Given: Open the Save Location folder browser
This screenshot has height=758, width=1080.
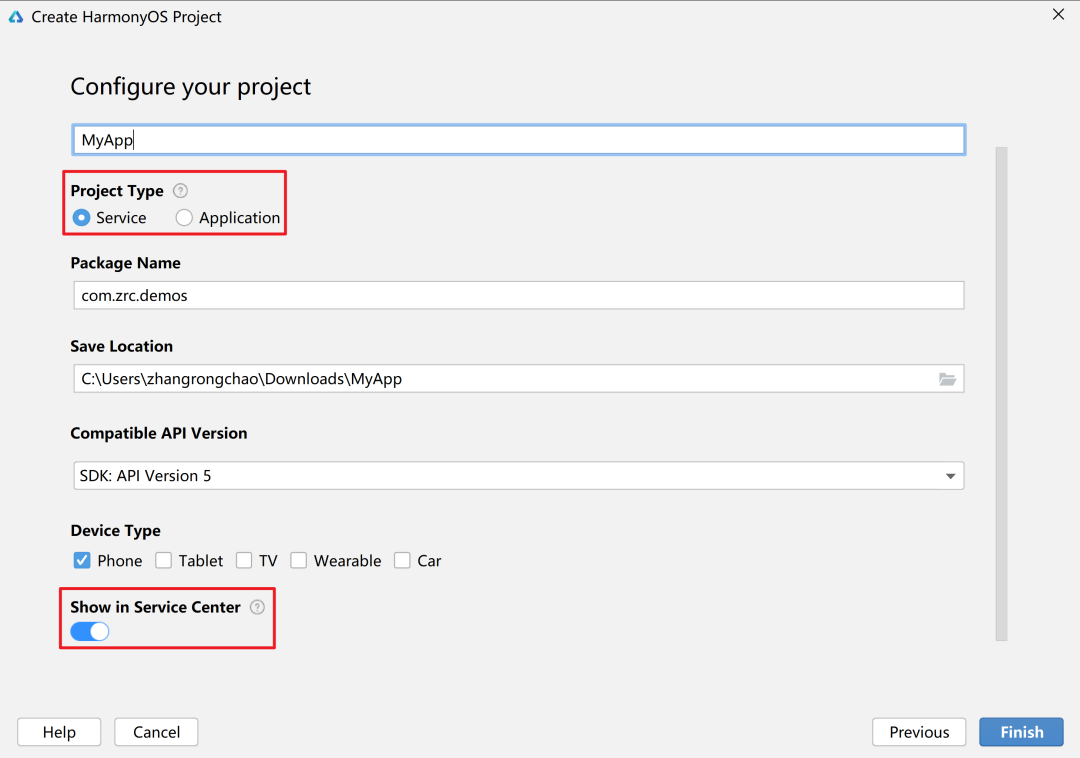Looking at the screenshot, I should (x=947, y=379).
